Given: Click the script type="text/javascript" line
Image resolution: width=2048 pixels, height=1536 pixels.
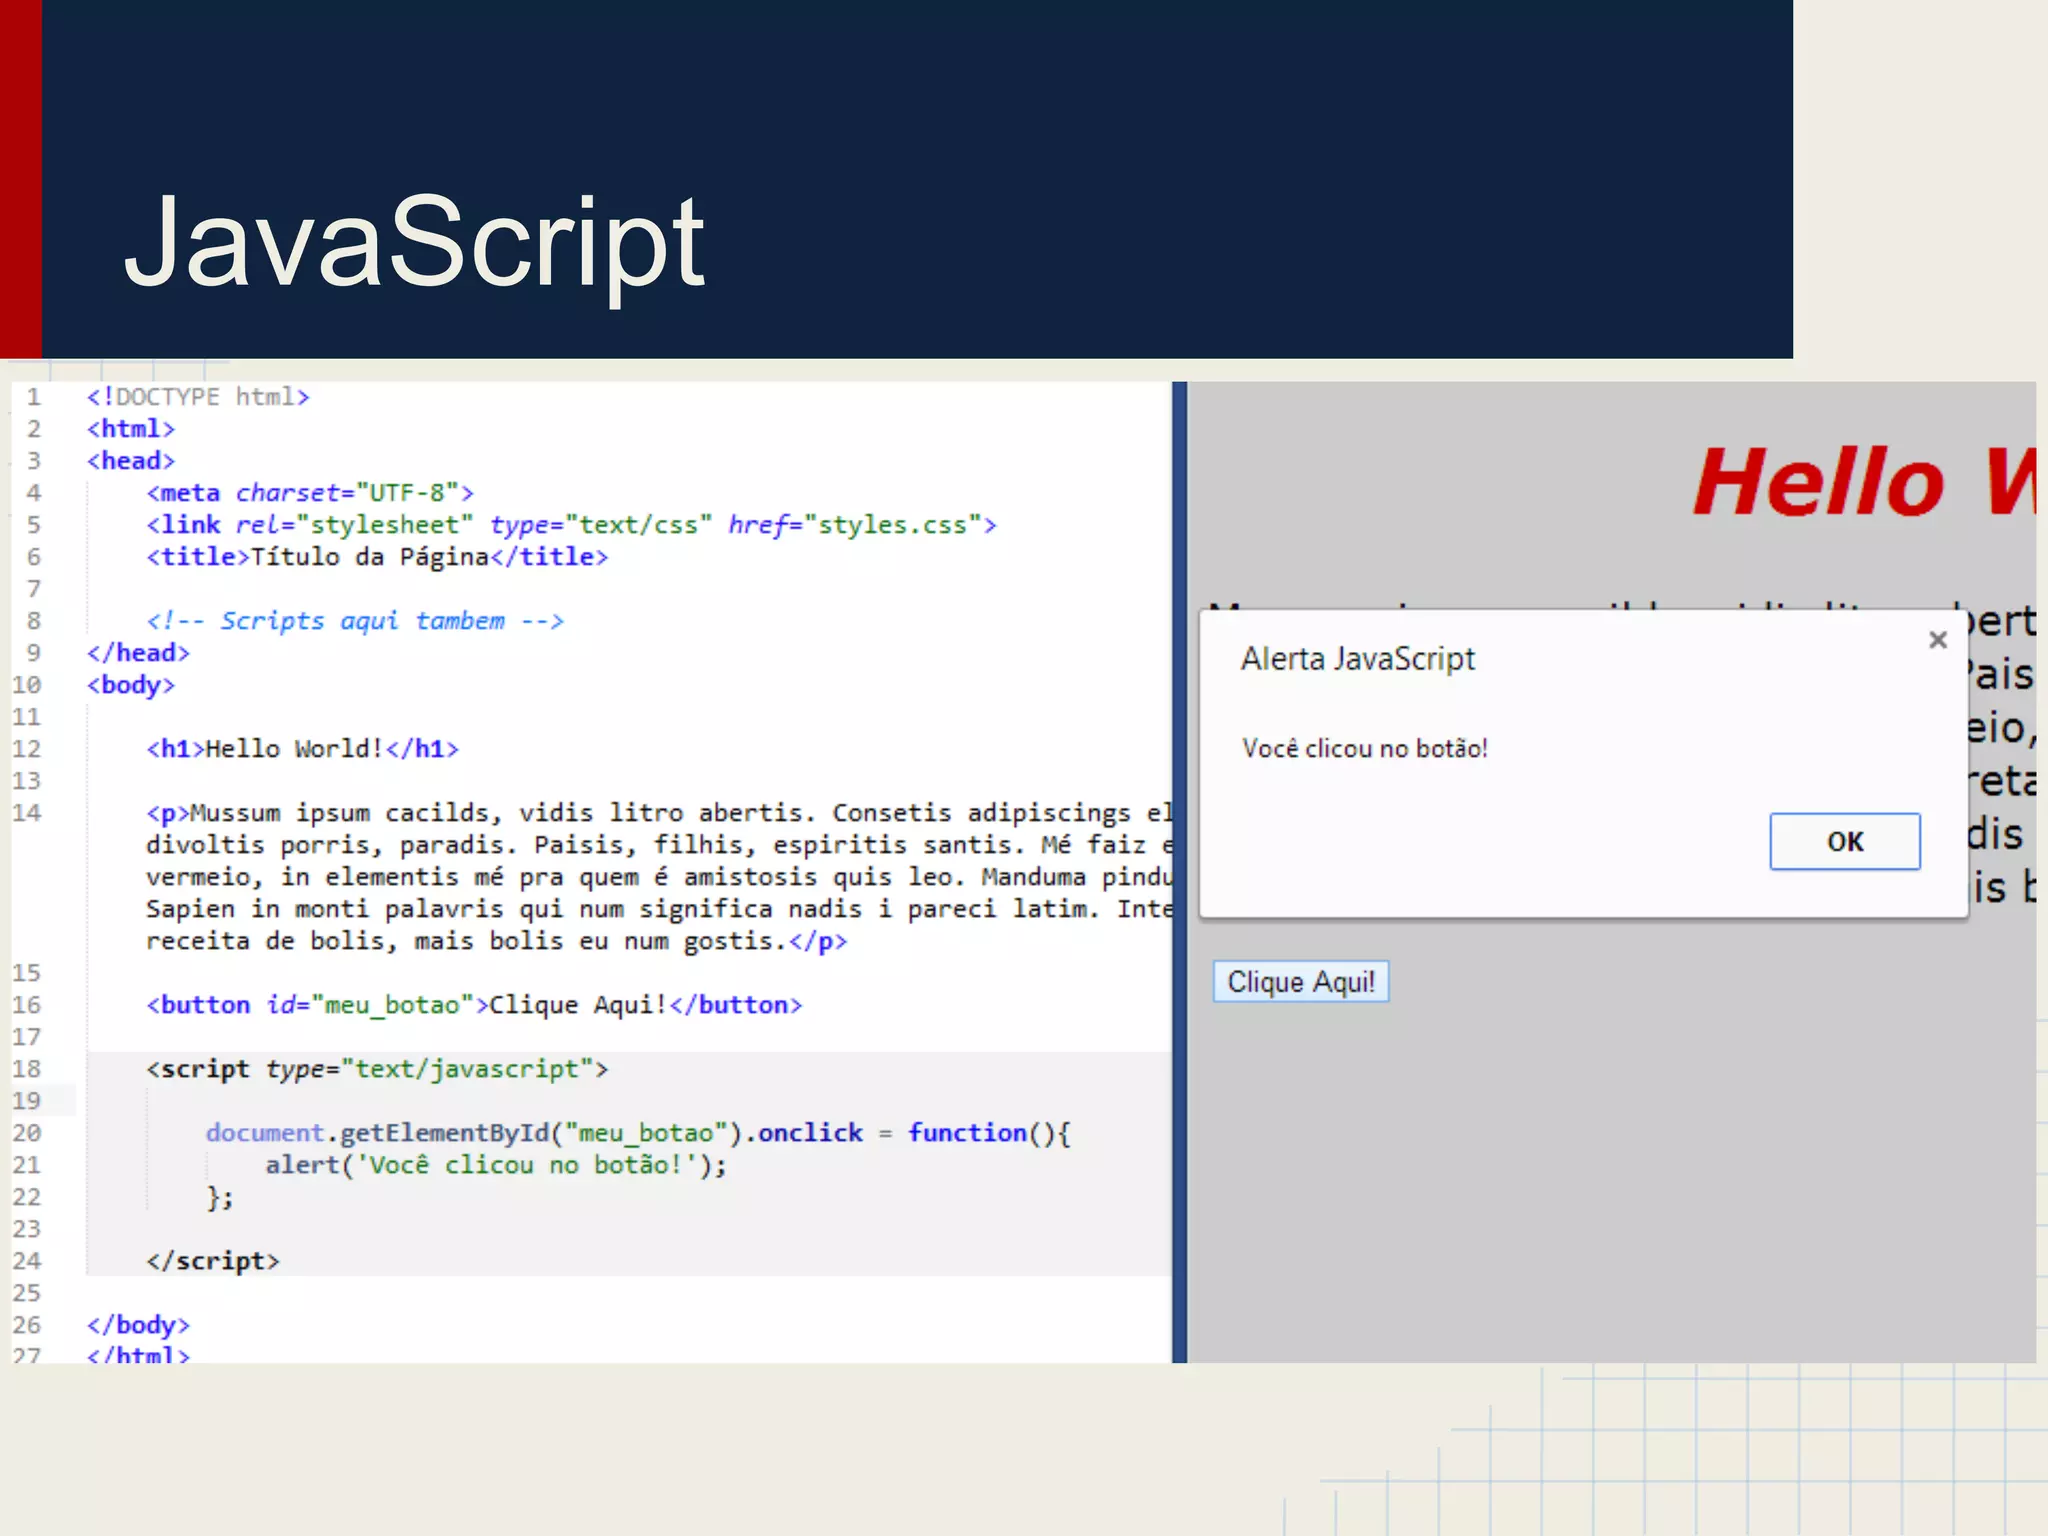Looking at the screenshot, I should 377,1069.
